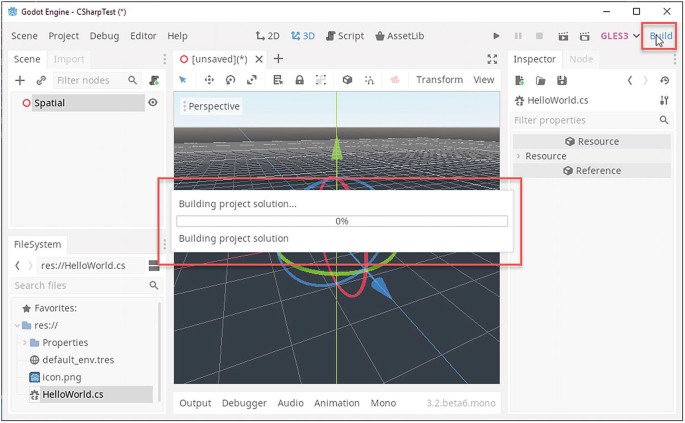Expand the Properties folder in FileSystem

tap(24, 343)
